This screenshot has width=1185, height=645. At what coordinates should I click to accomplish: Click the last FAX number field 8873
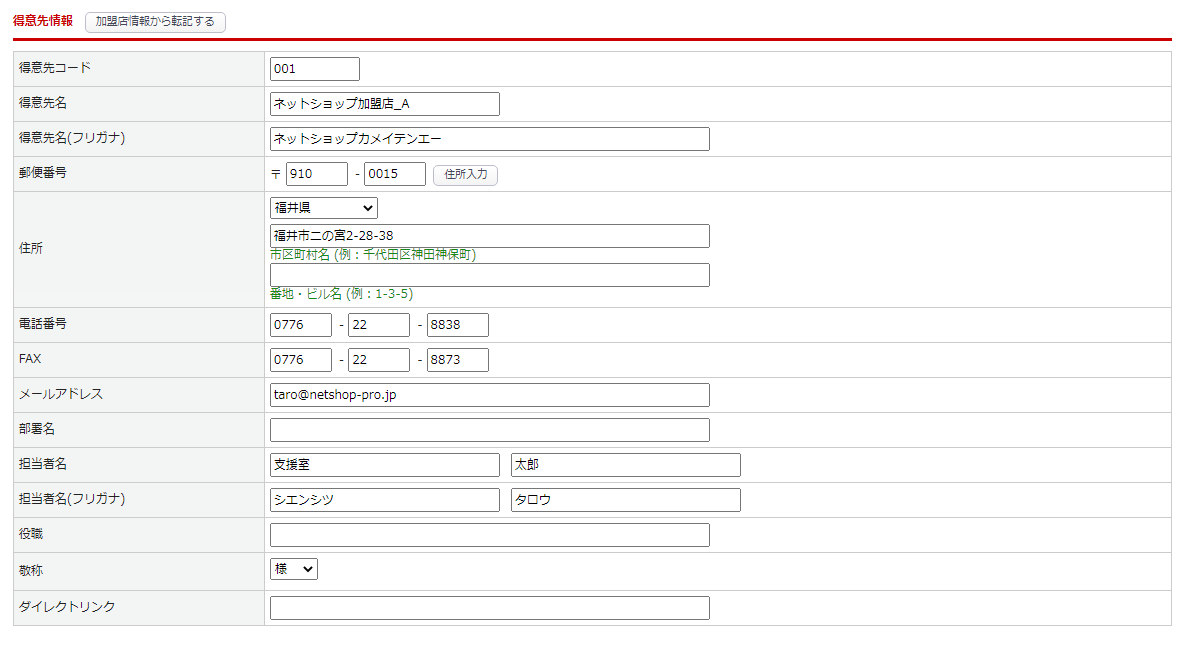click(x=457, y=360)
